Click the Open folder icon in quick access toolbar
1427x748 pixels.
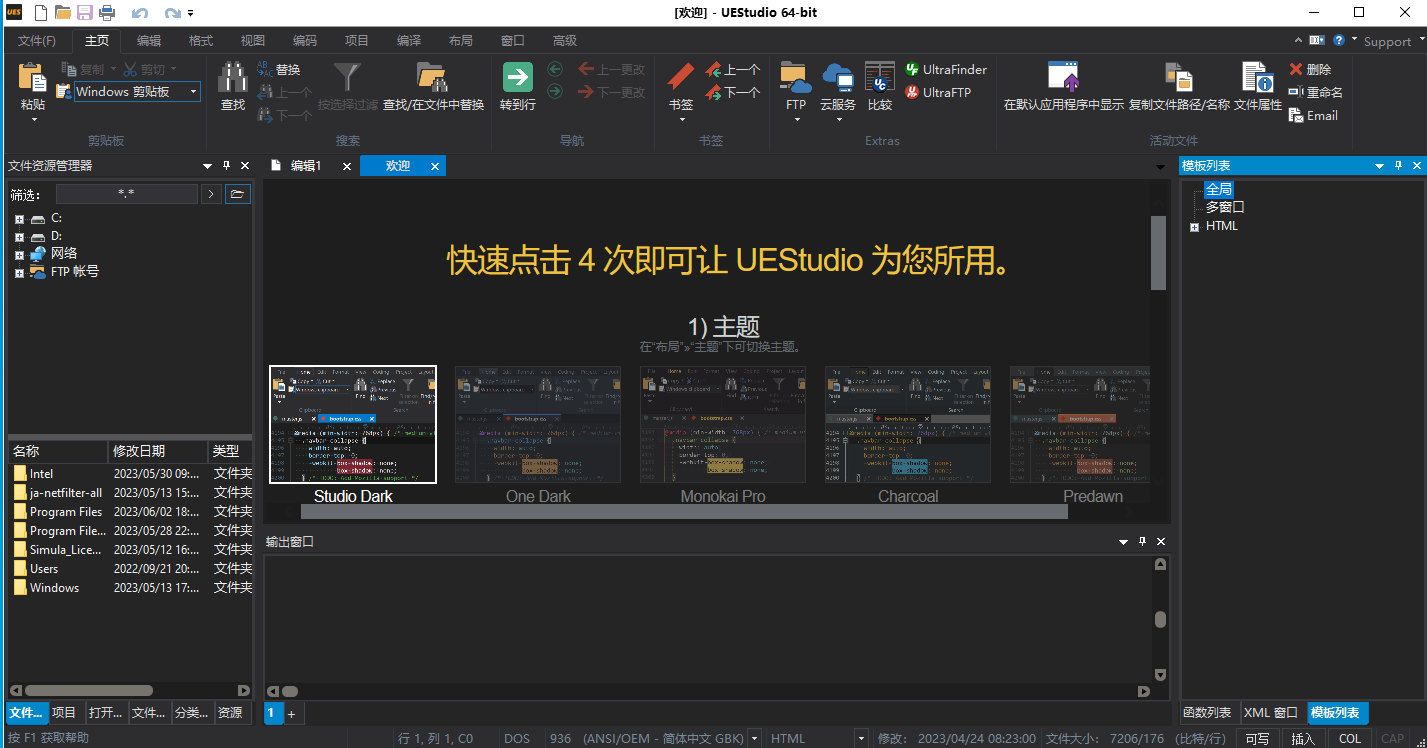click(63, 13)
